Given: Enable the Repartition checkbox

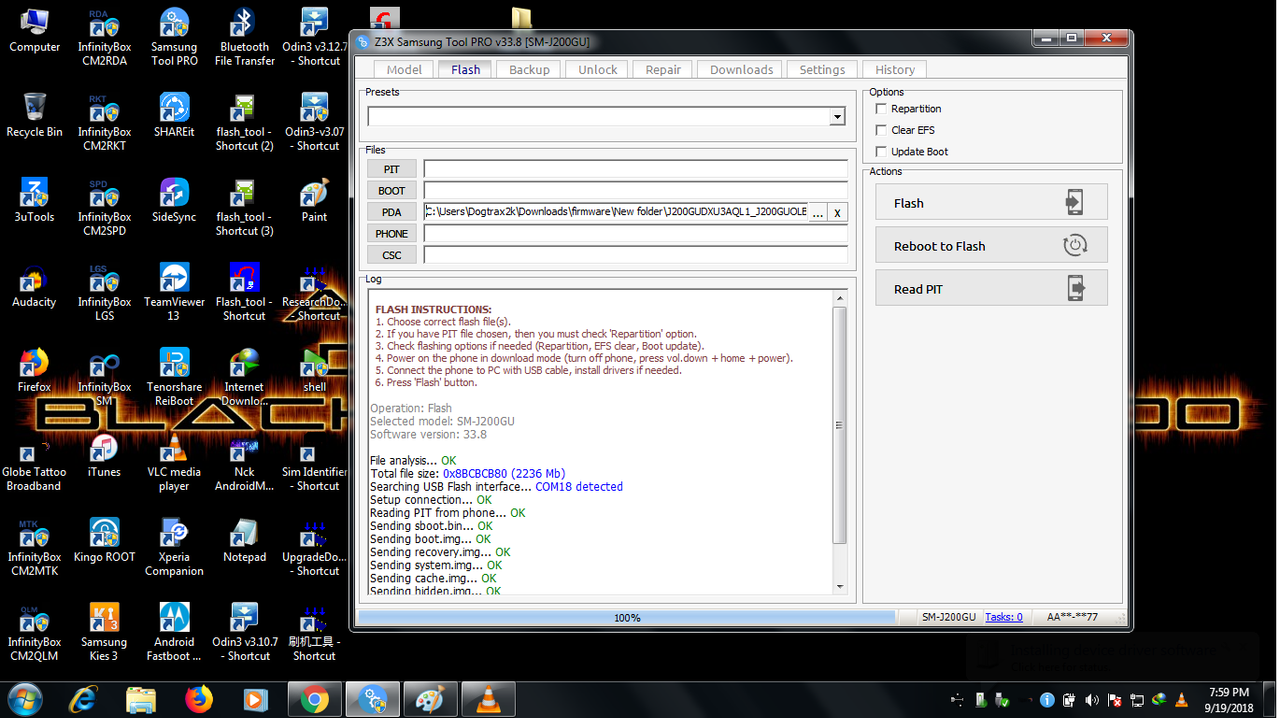Looking at the screenshot, I should (881, 108).
